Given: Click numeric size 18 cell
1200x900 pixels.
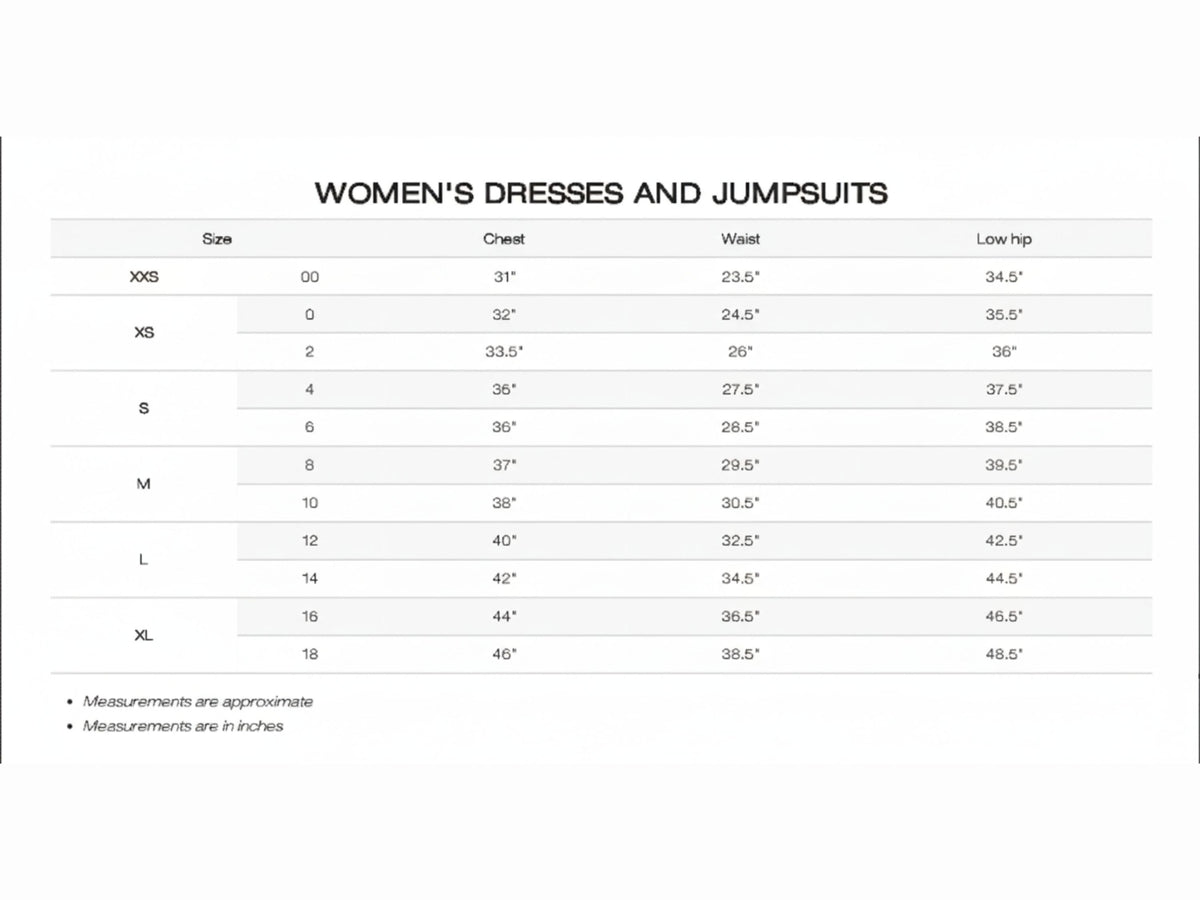Looking at the screenshot, I should [x=310, y=654].
